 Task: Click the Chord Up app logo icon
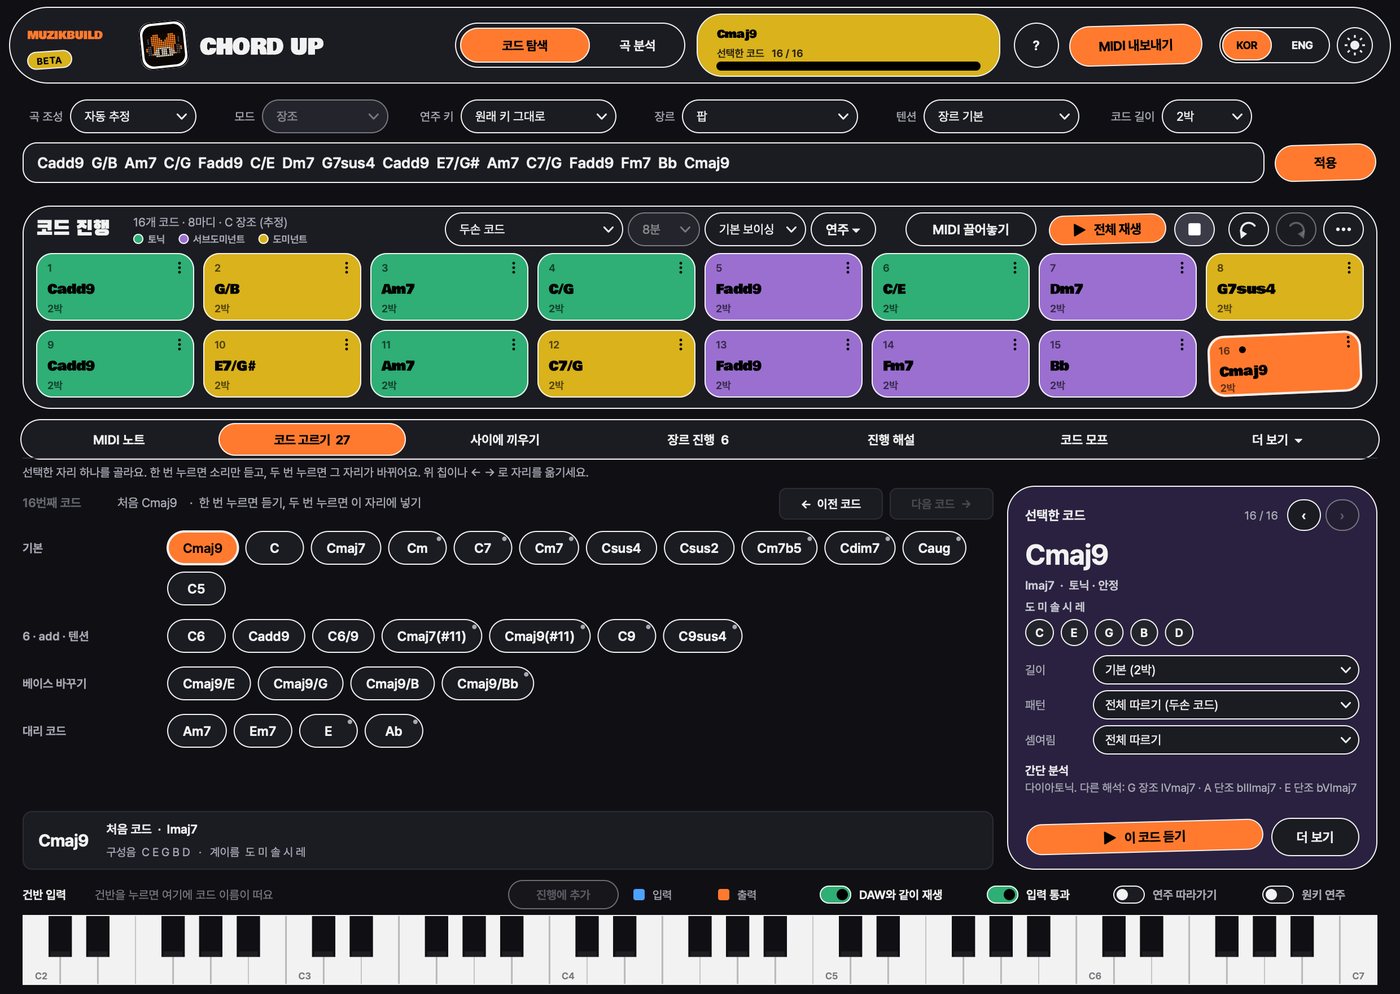click(163, 45)
